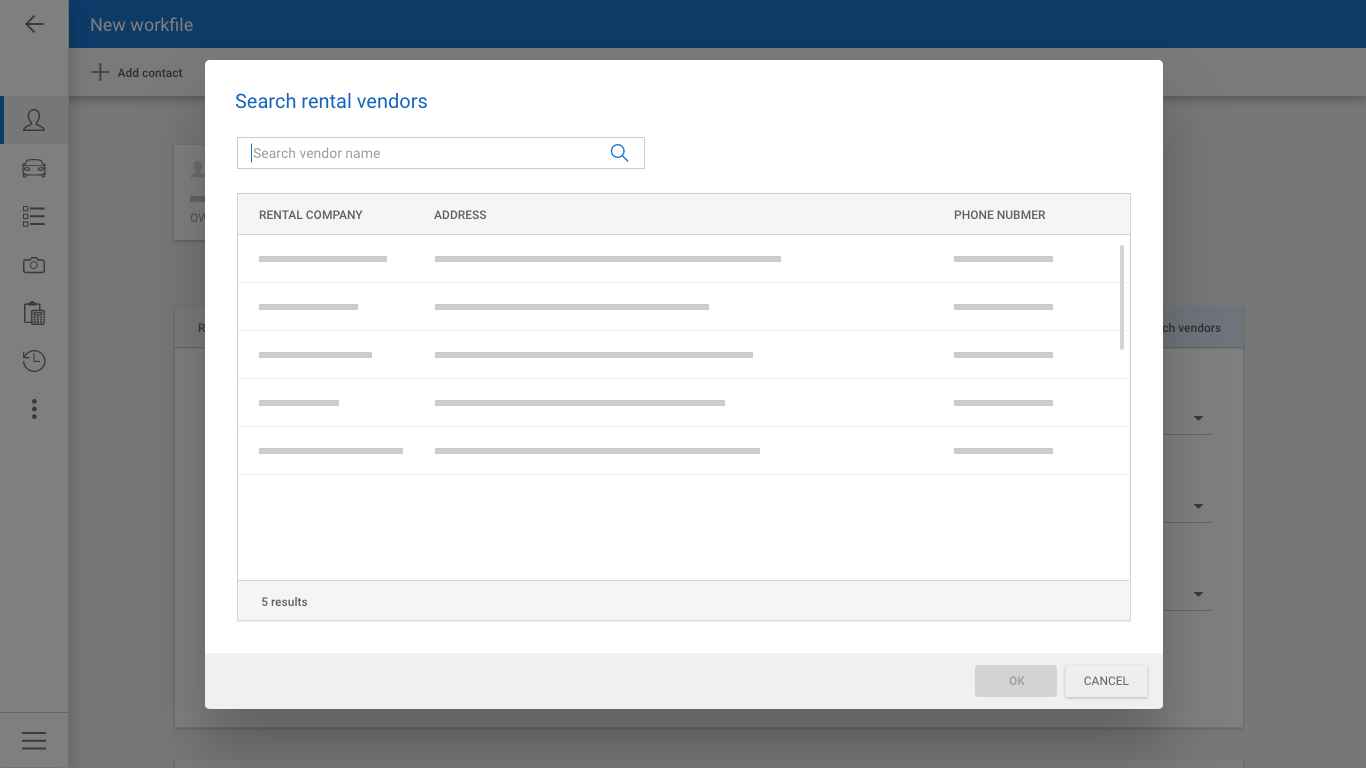Click the back arrow icon
Image resolution: width=1366 pixels, height=768 pixels.
point(34,24)
